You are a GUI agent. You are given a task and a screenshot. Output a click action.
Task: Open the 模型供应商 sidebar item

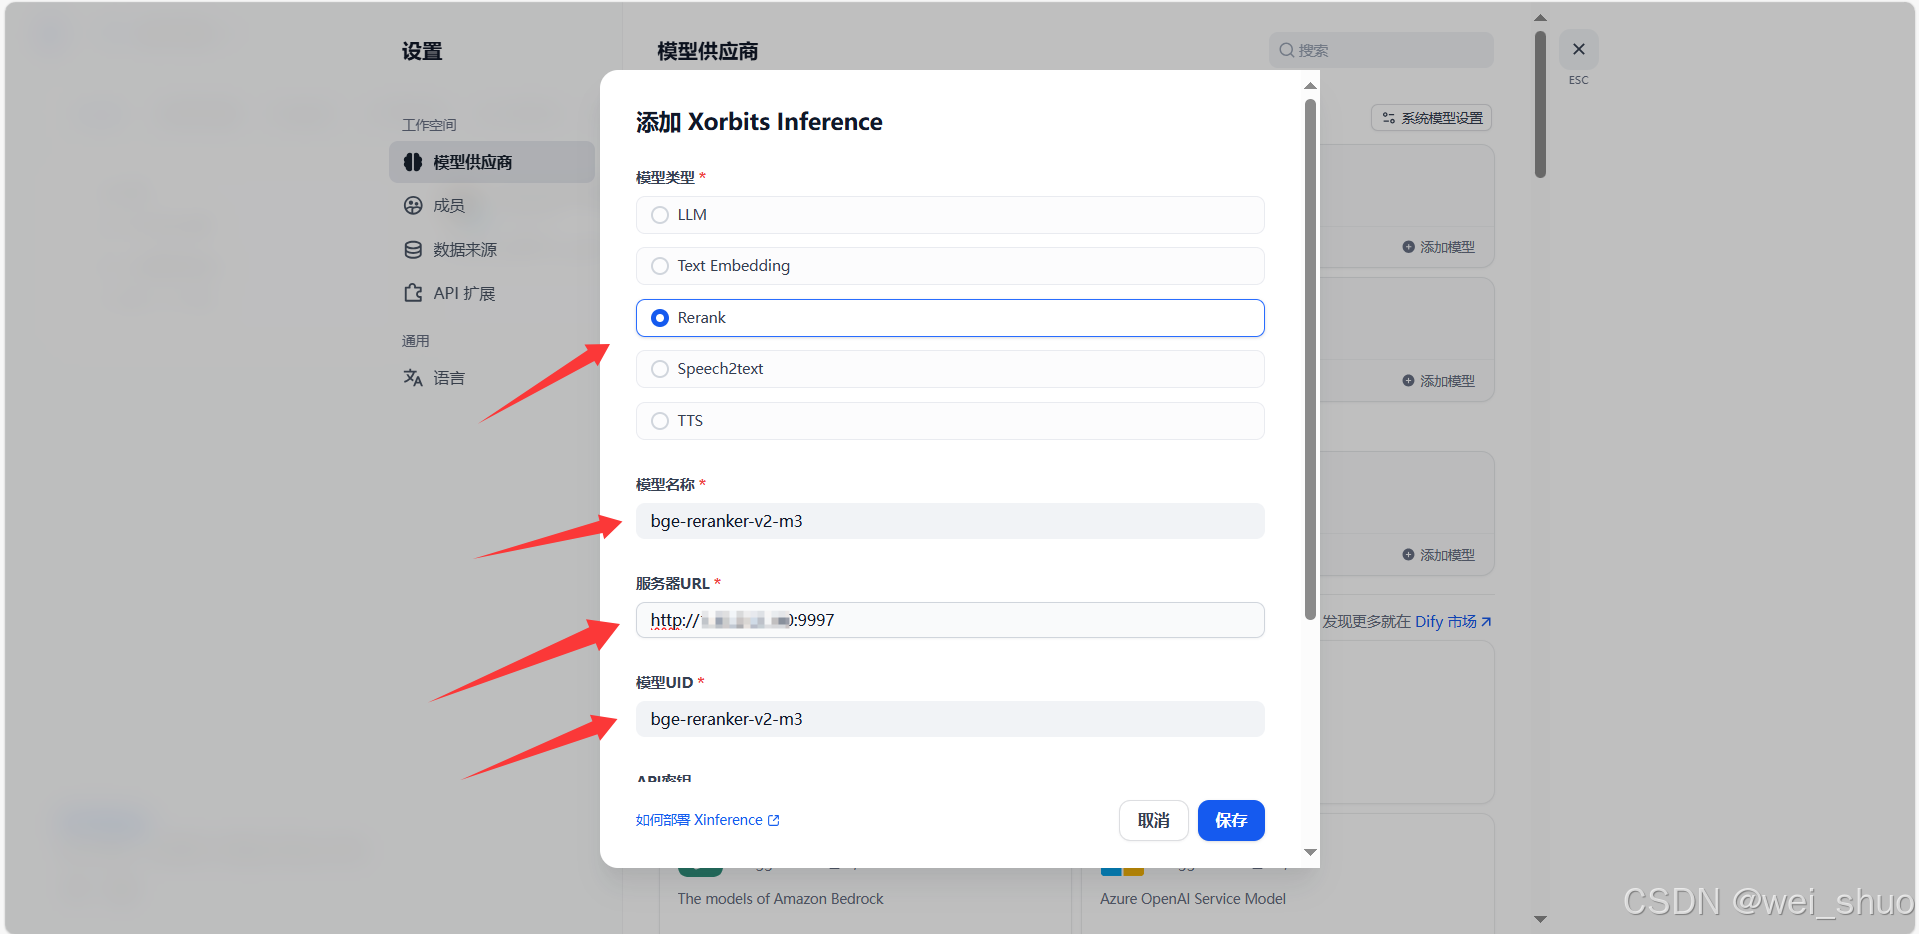[492, 162]
